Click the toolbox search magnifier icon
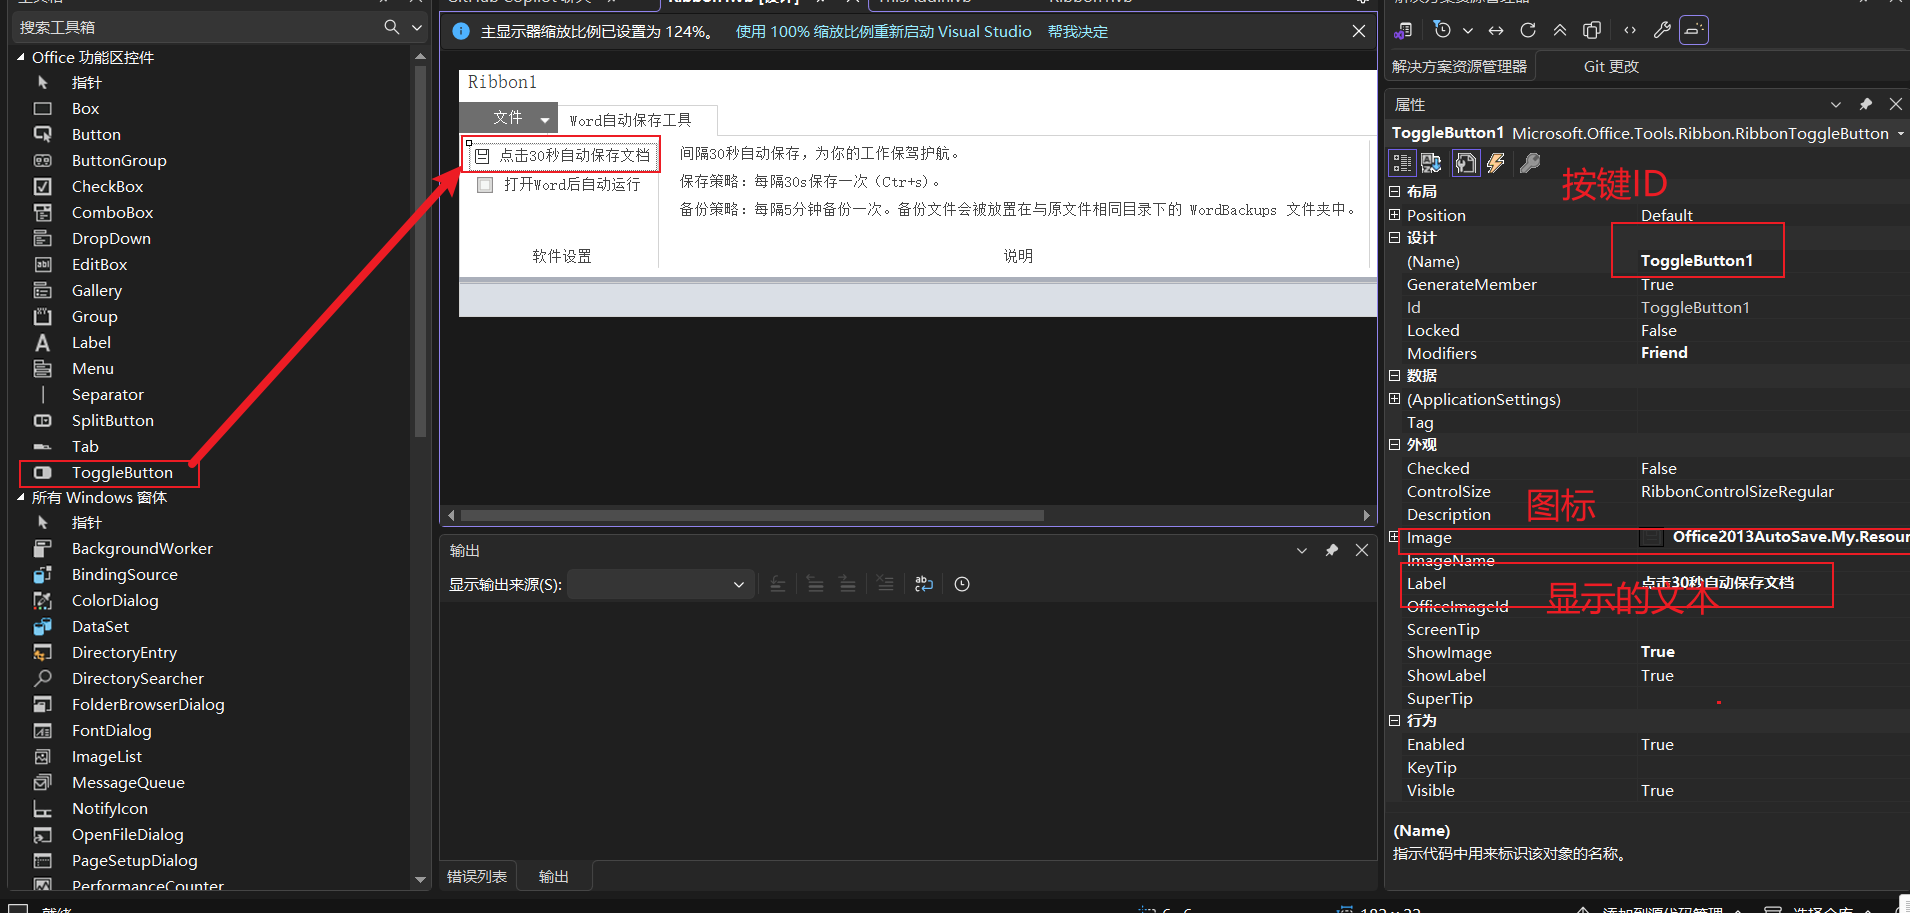The height and width of the screenshot is (913, 1910). point(389,27)
